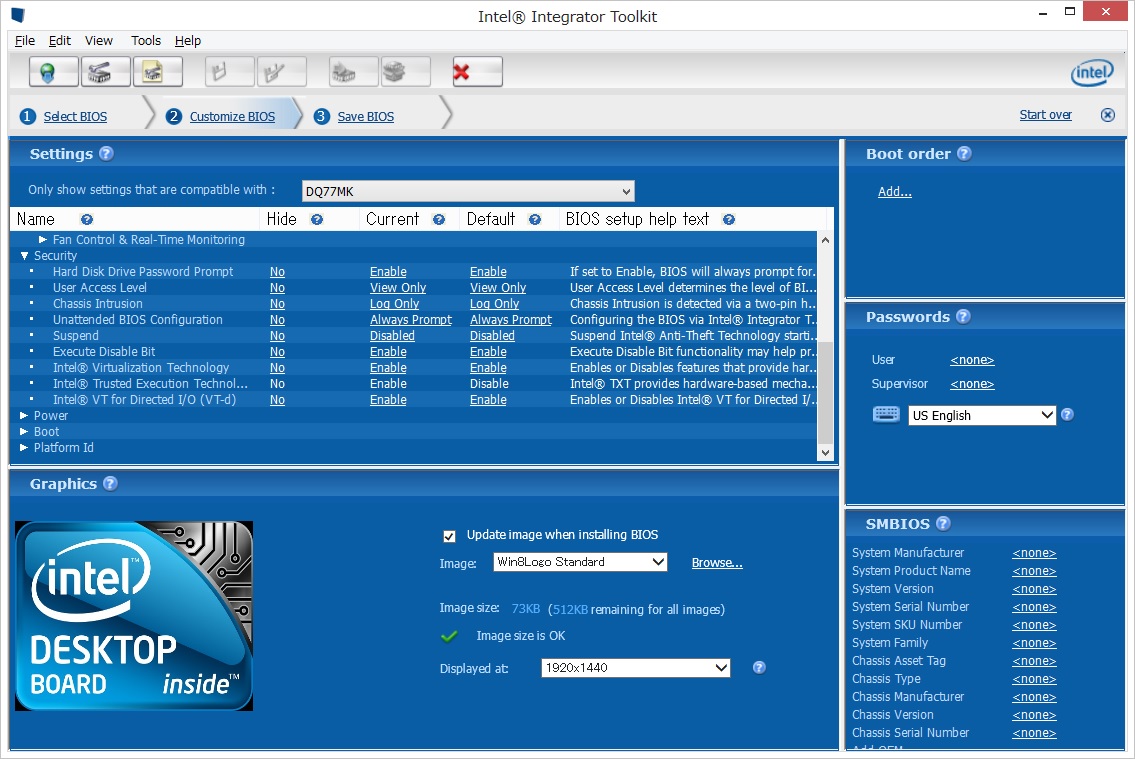Click the grayed-out package box button

(405, 72)
